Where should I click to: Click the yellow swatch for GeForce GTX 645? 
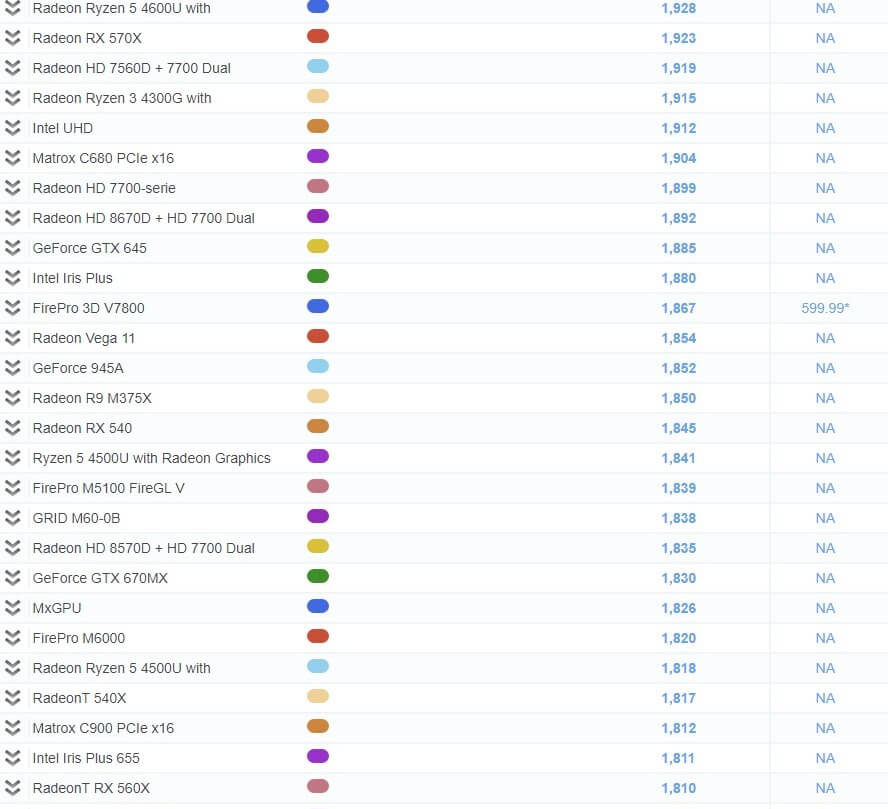(318, 246)
